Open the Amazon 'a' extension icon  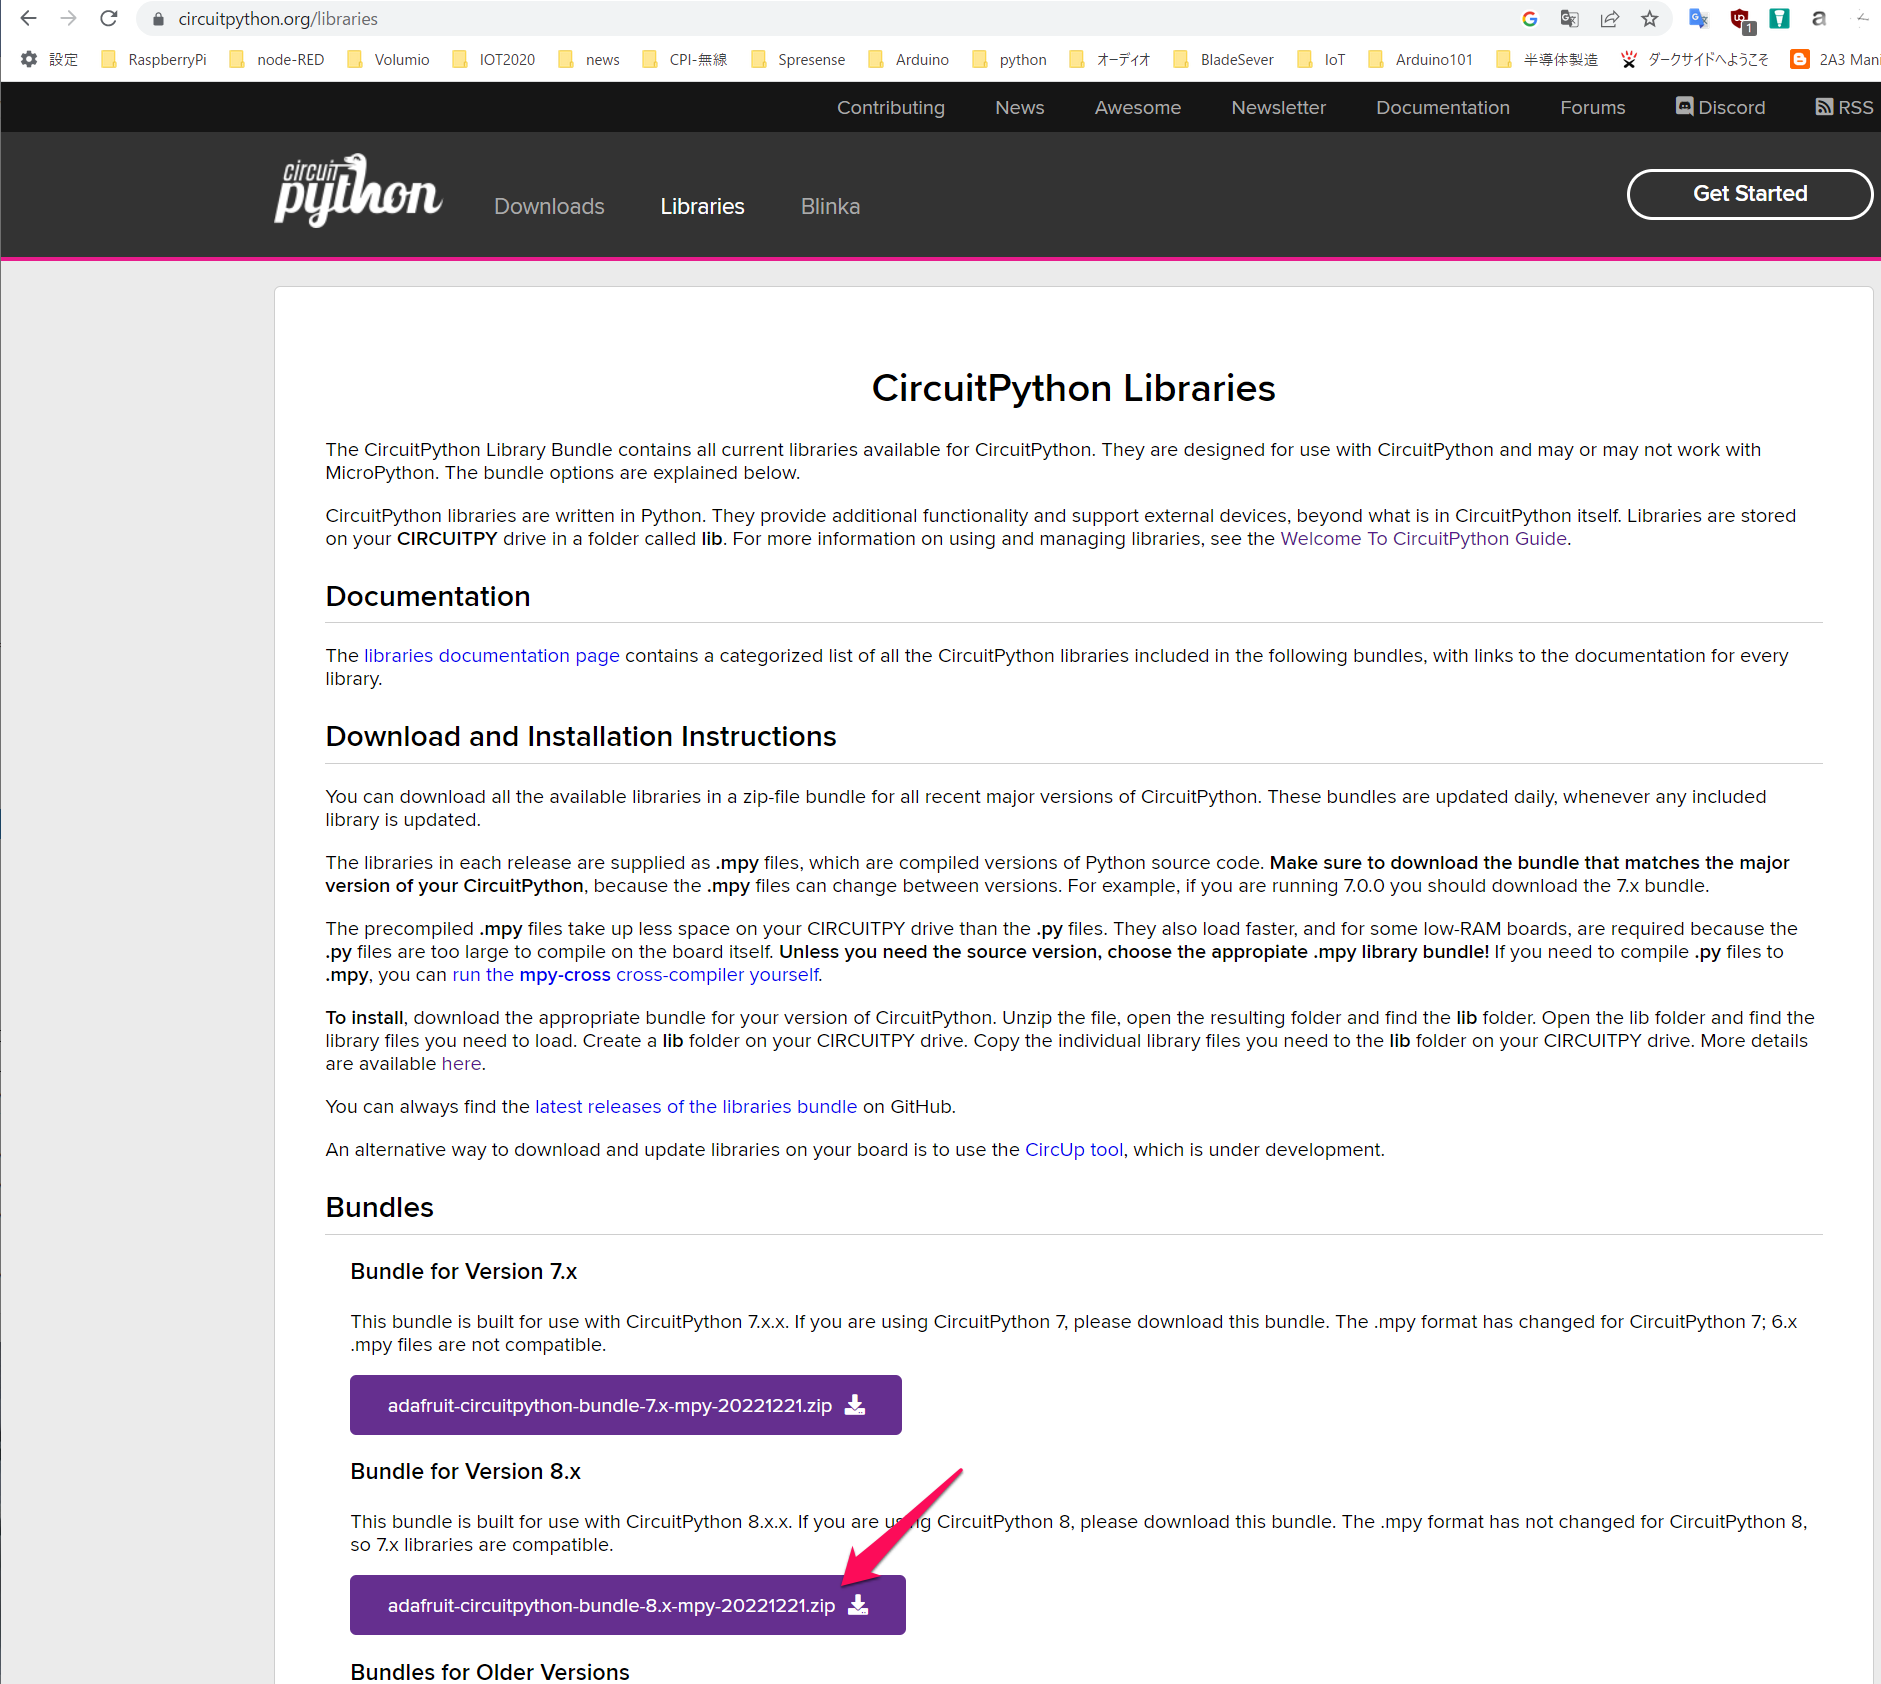click(x=1819, y=19)
